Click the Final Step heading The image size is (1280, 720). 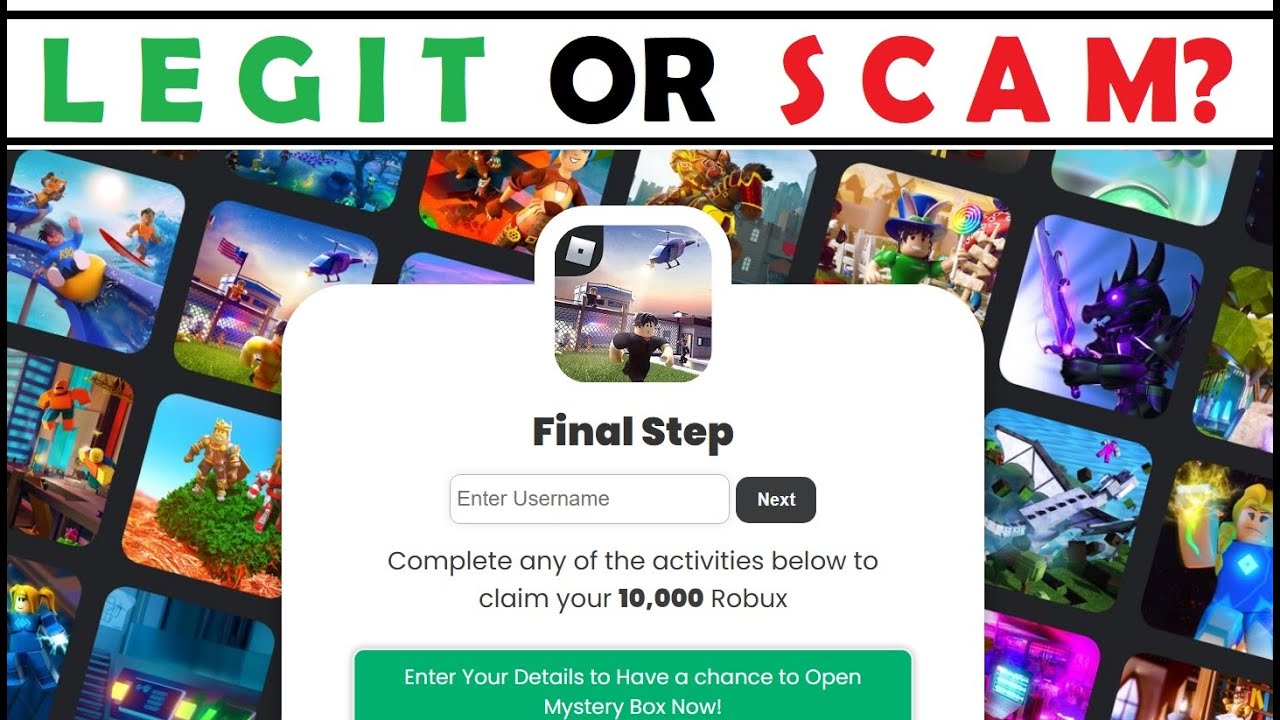pos(633,432)
